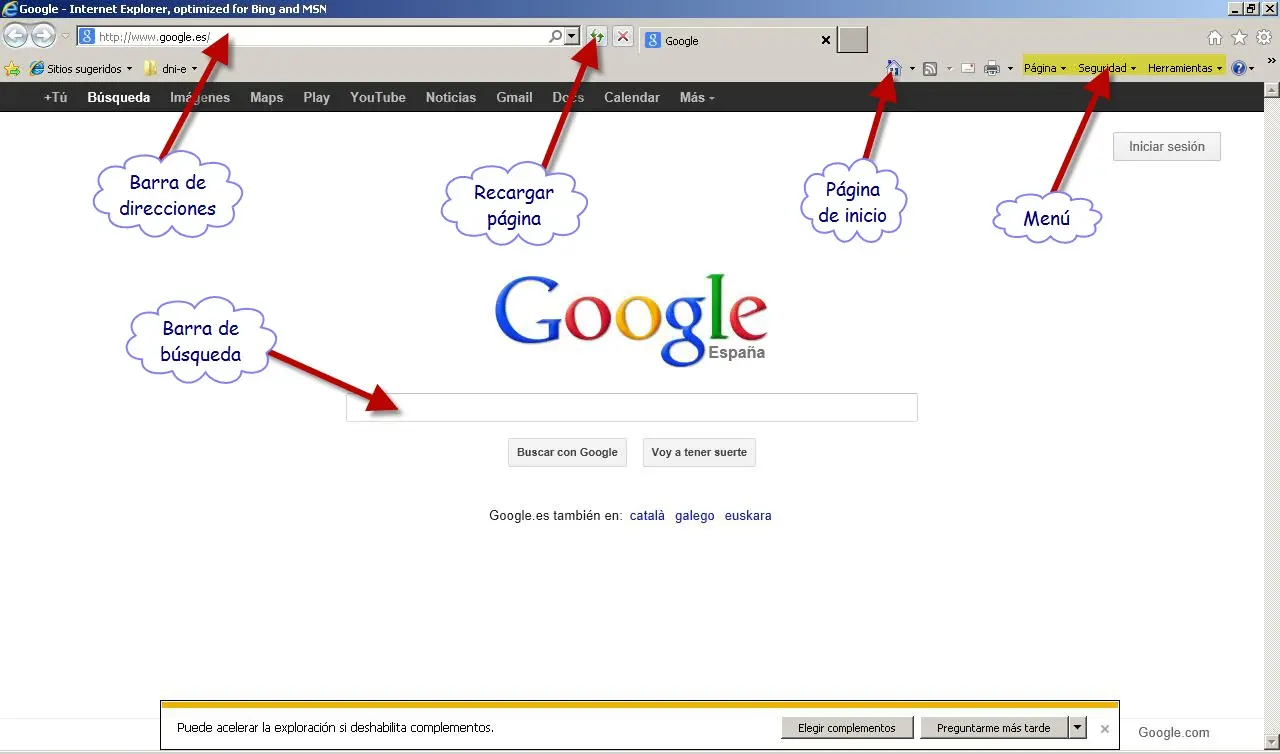Click the RSS feeds icon
Screen dimensions: 1280x754
930,69
